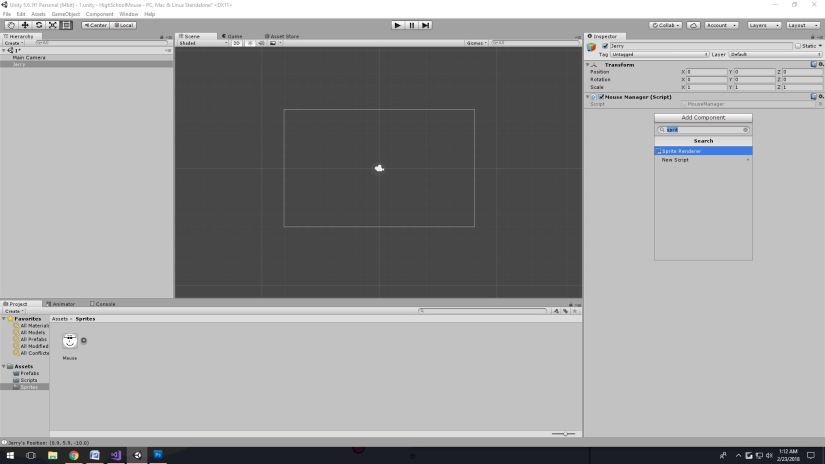This screenshot has height=464, width=825.
Task: Select the Move tool
Action: click(24, 25)
